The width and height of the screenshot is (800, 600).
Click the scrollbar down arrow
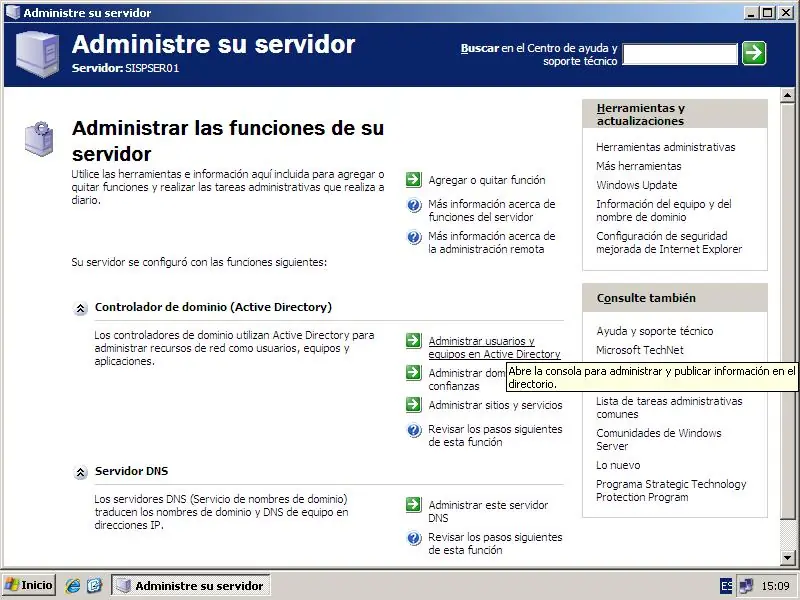pyautogui.click(x=787, y=558)
